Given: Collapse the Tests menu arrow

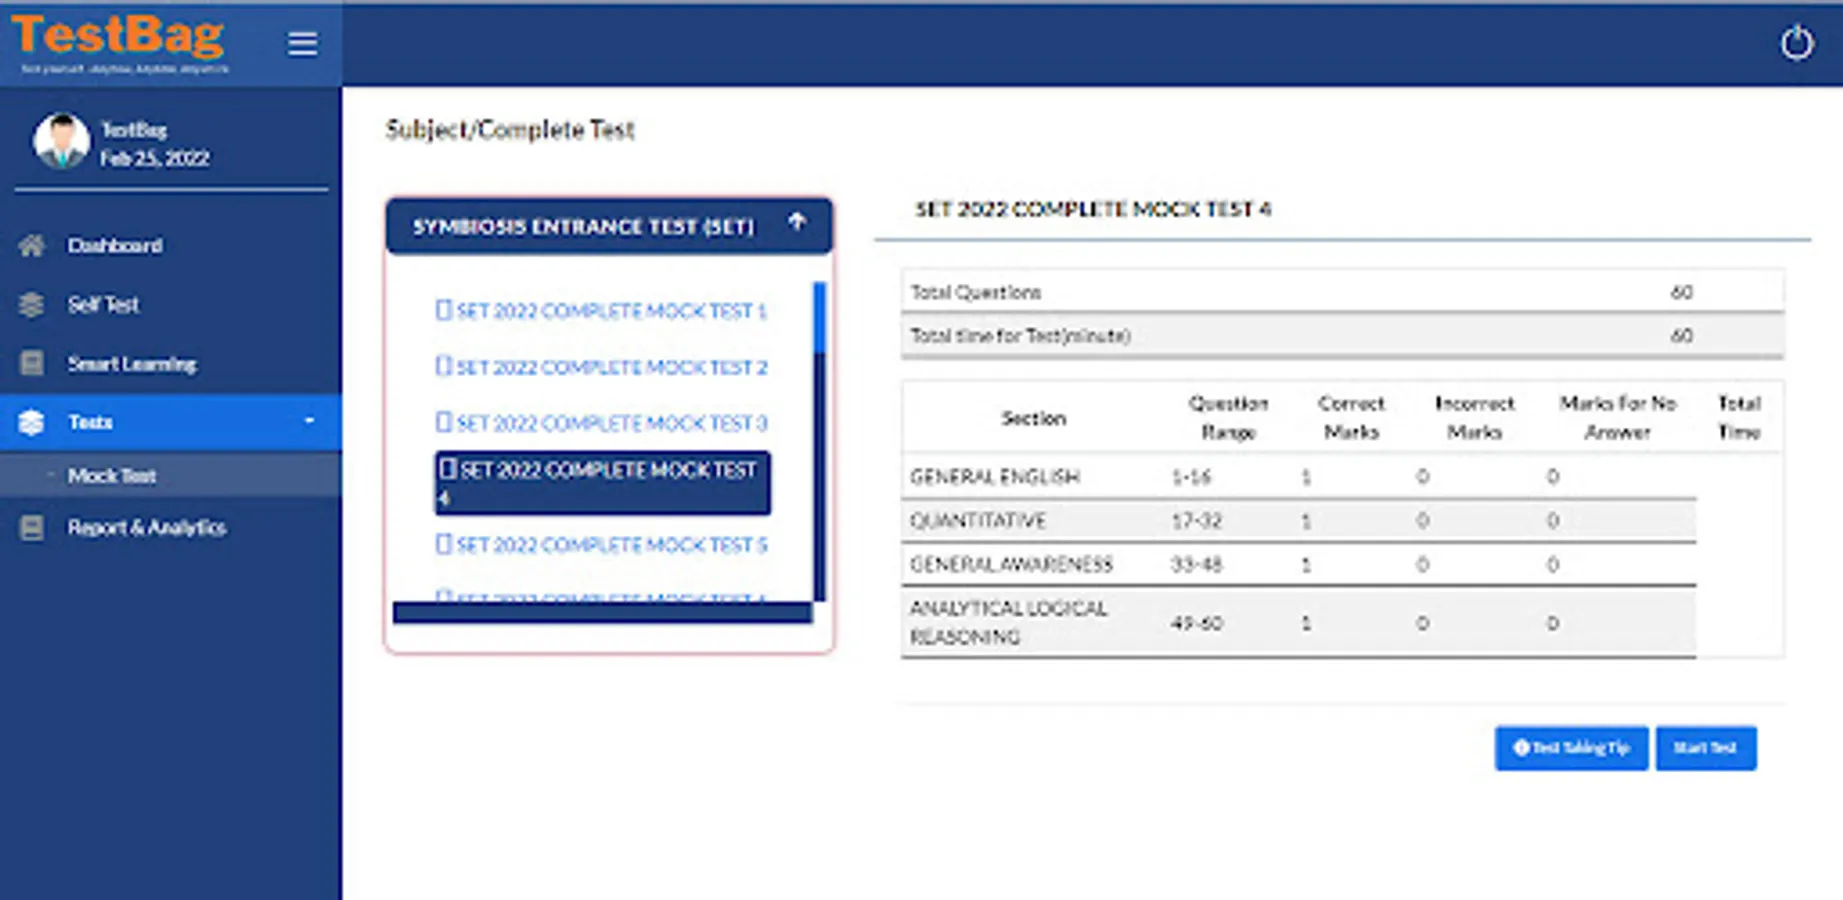Looking at the screenshot, I should 309,421.
